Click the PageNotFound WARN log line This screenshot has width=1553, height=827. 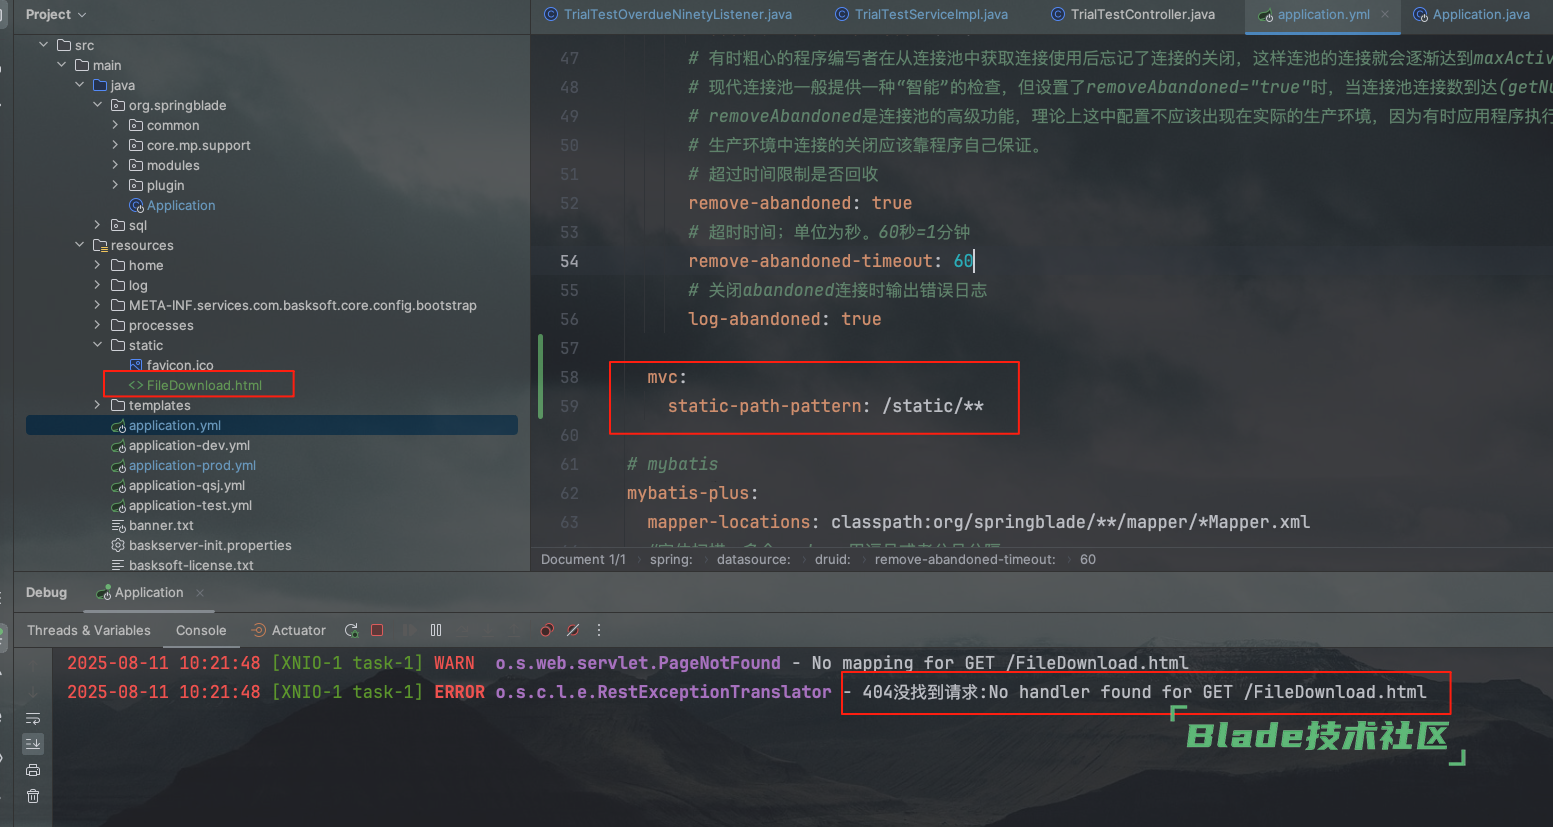[627, 663]
